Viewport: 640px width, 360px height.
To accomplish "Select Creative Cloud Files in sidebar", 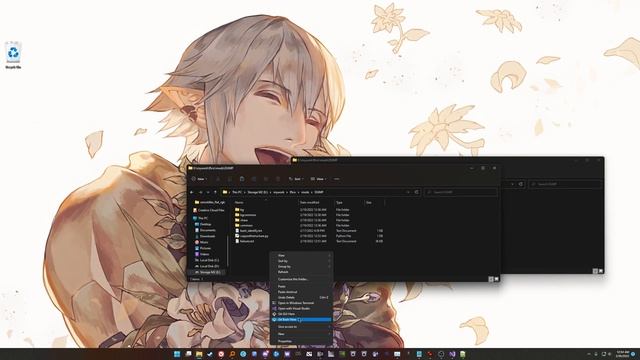I will (209, 210).
